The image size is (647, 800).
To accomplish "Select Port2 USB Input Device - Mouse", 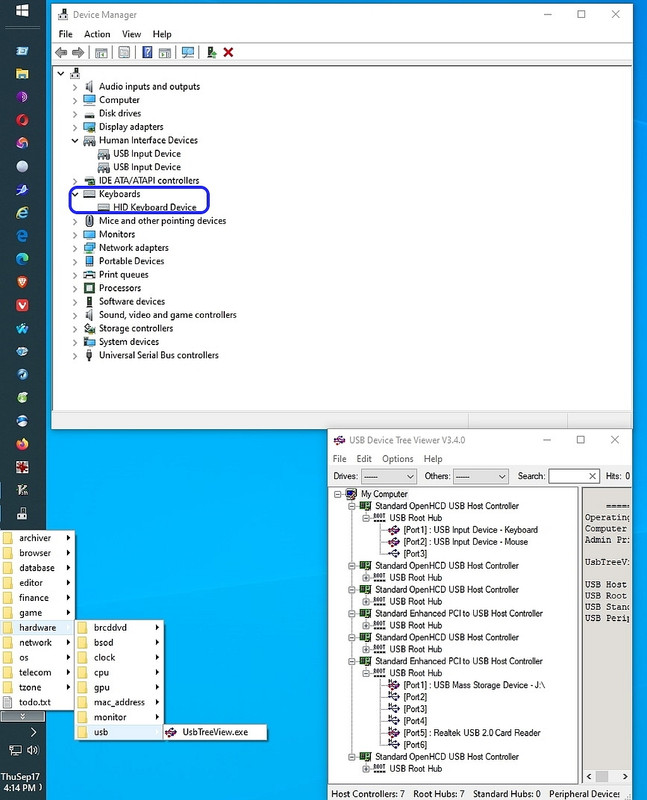I will click(465, 542).
